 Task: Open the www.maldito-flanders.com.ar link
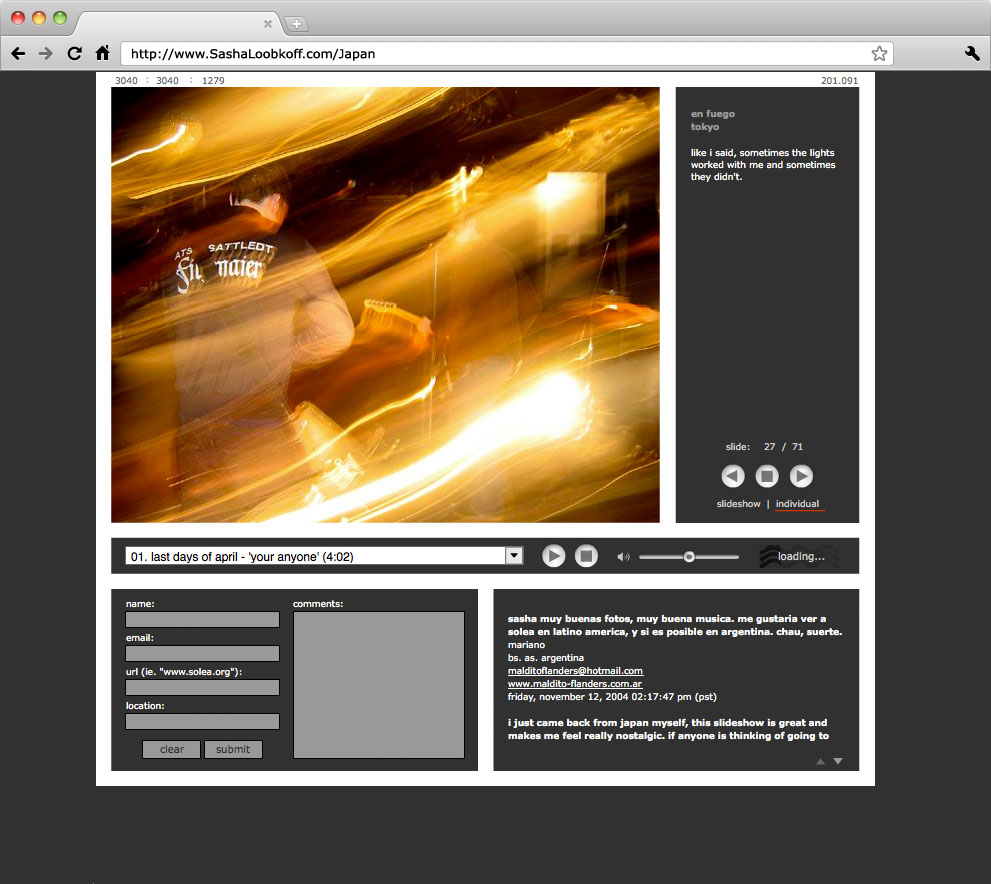[575, 684]
